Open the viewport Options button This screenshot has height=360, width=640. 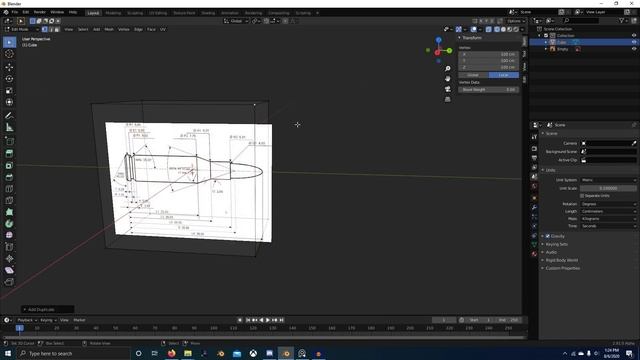(516, 21)
